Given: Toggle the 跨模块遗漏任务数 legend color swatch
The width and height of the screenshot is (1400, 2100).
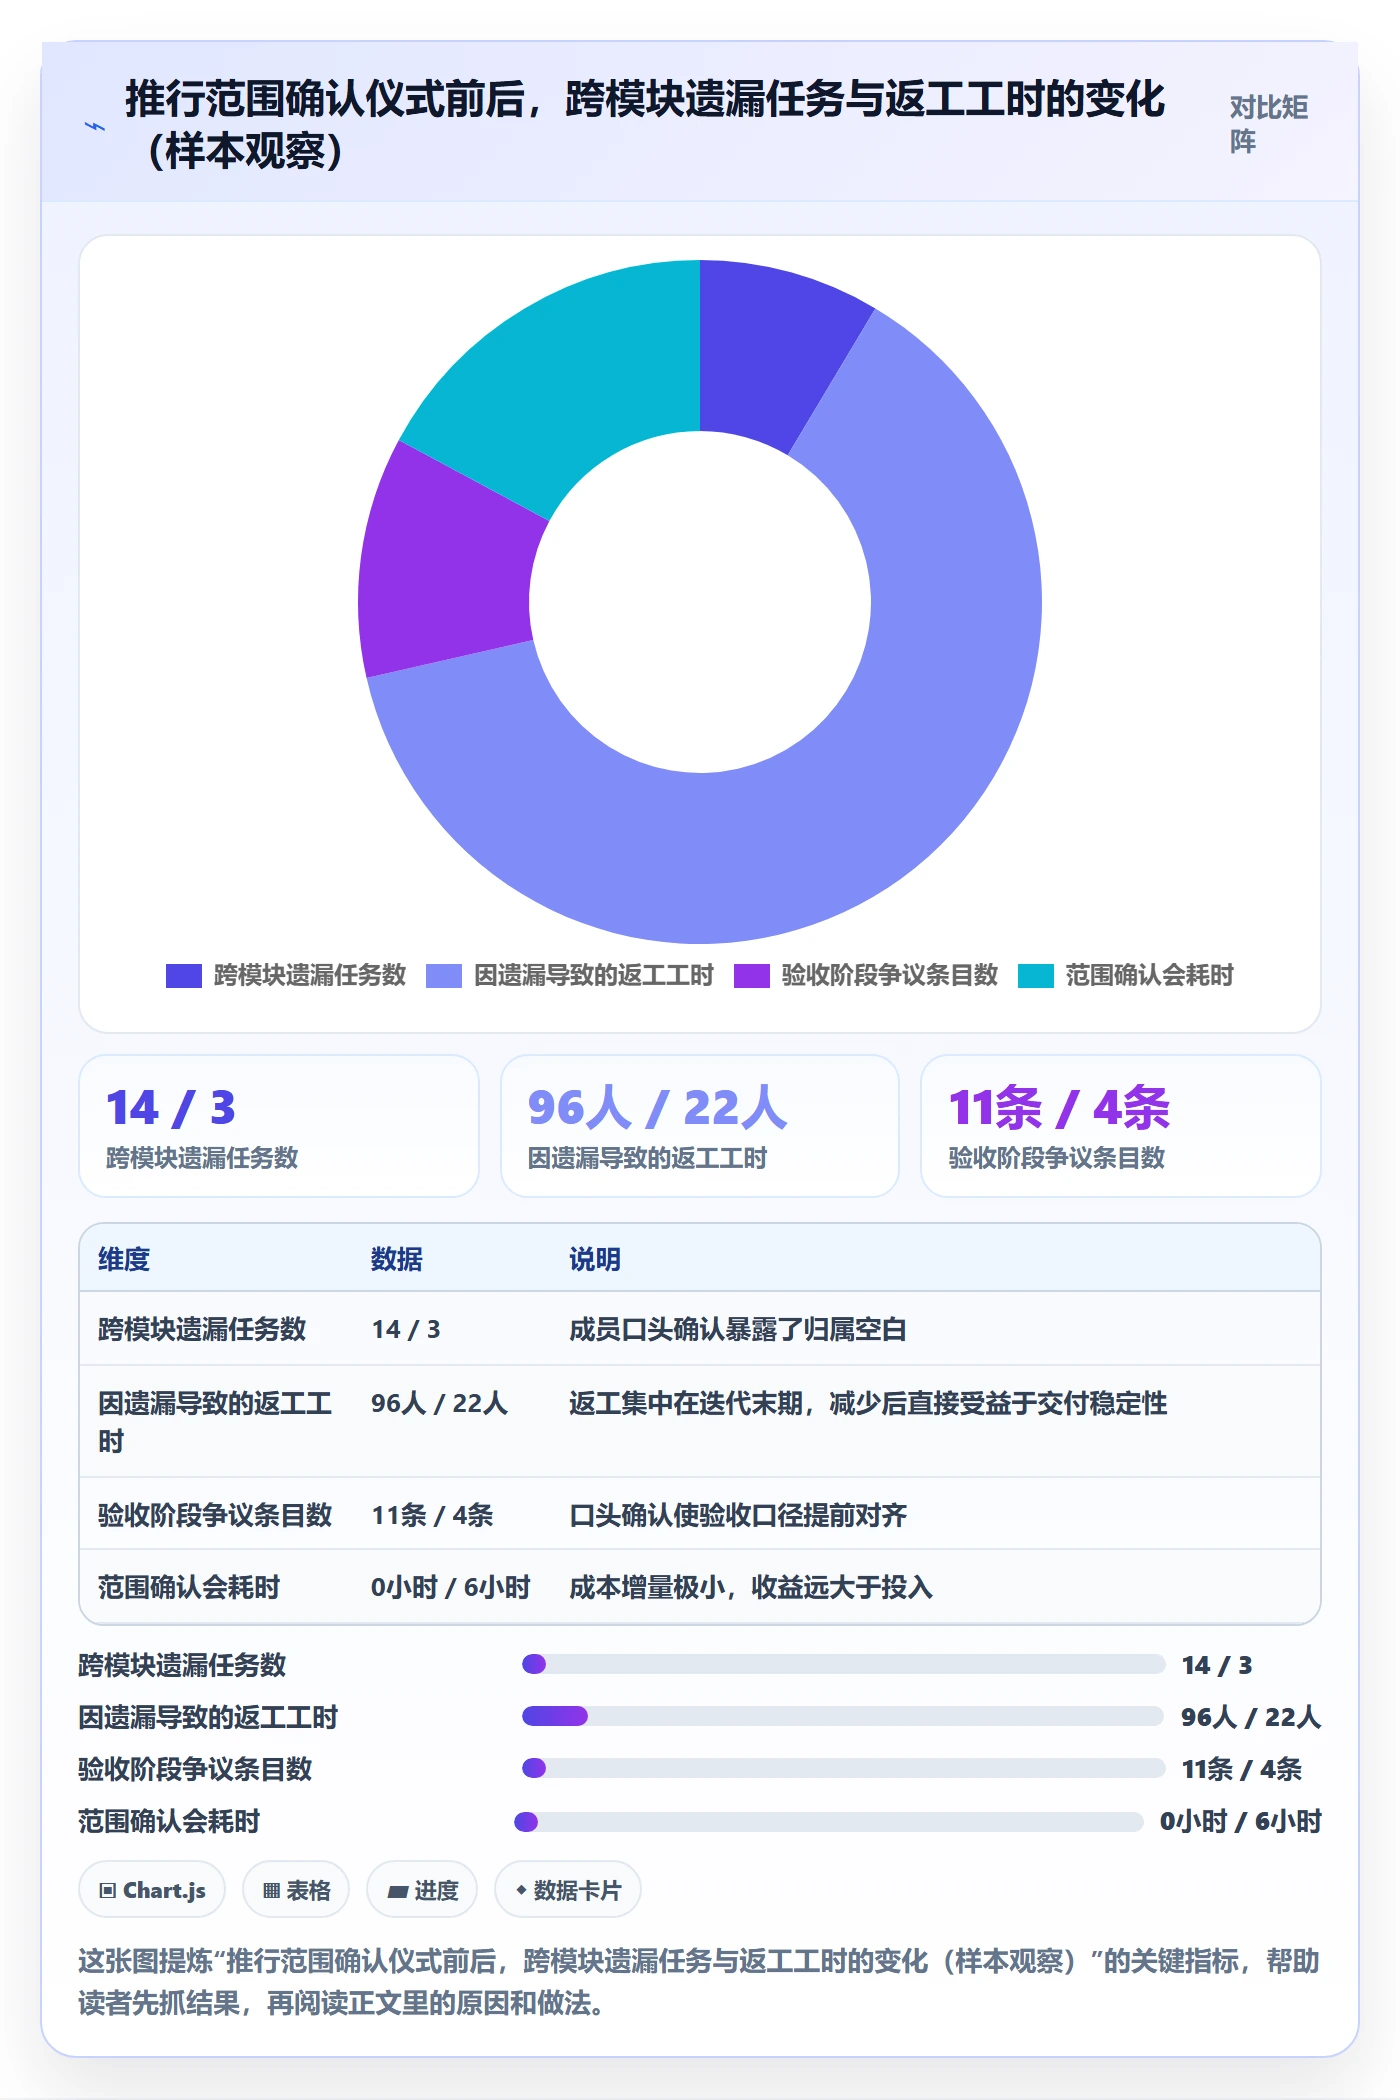Looking at the screenshot, I should 184,976.
